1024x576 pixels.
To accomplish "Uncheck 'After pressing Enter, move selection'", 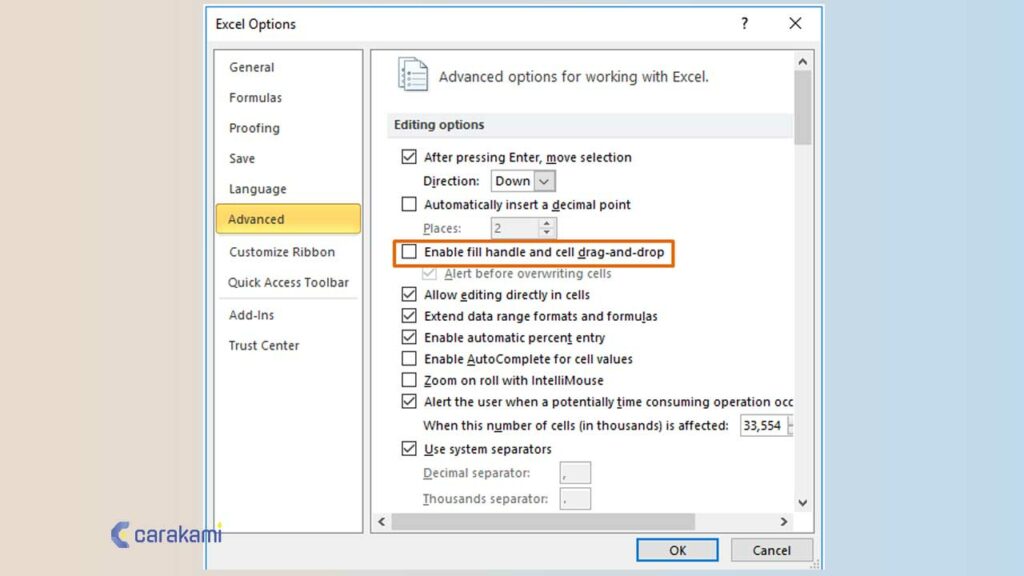I will coord(409,157).
